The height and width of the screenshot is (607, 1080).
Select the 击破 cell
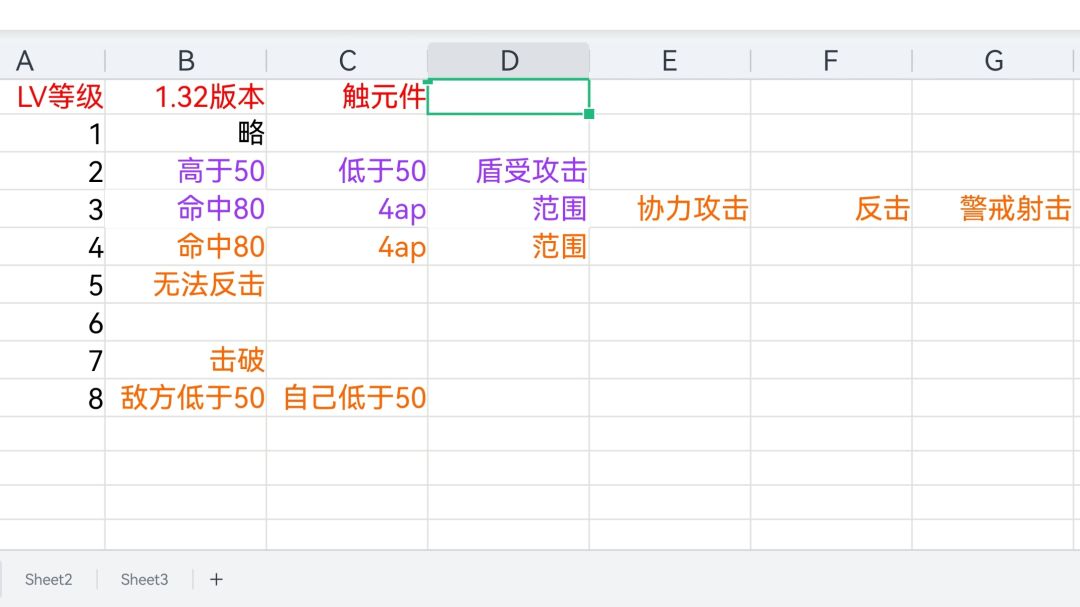(x=237, y=360)
